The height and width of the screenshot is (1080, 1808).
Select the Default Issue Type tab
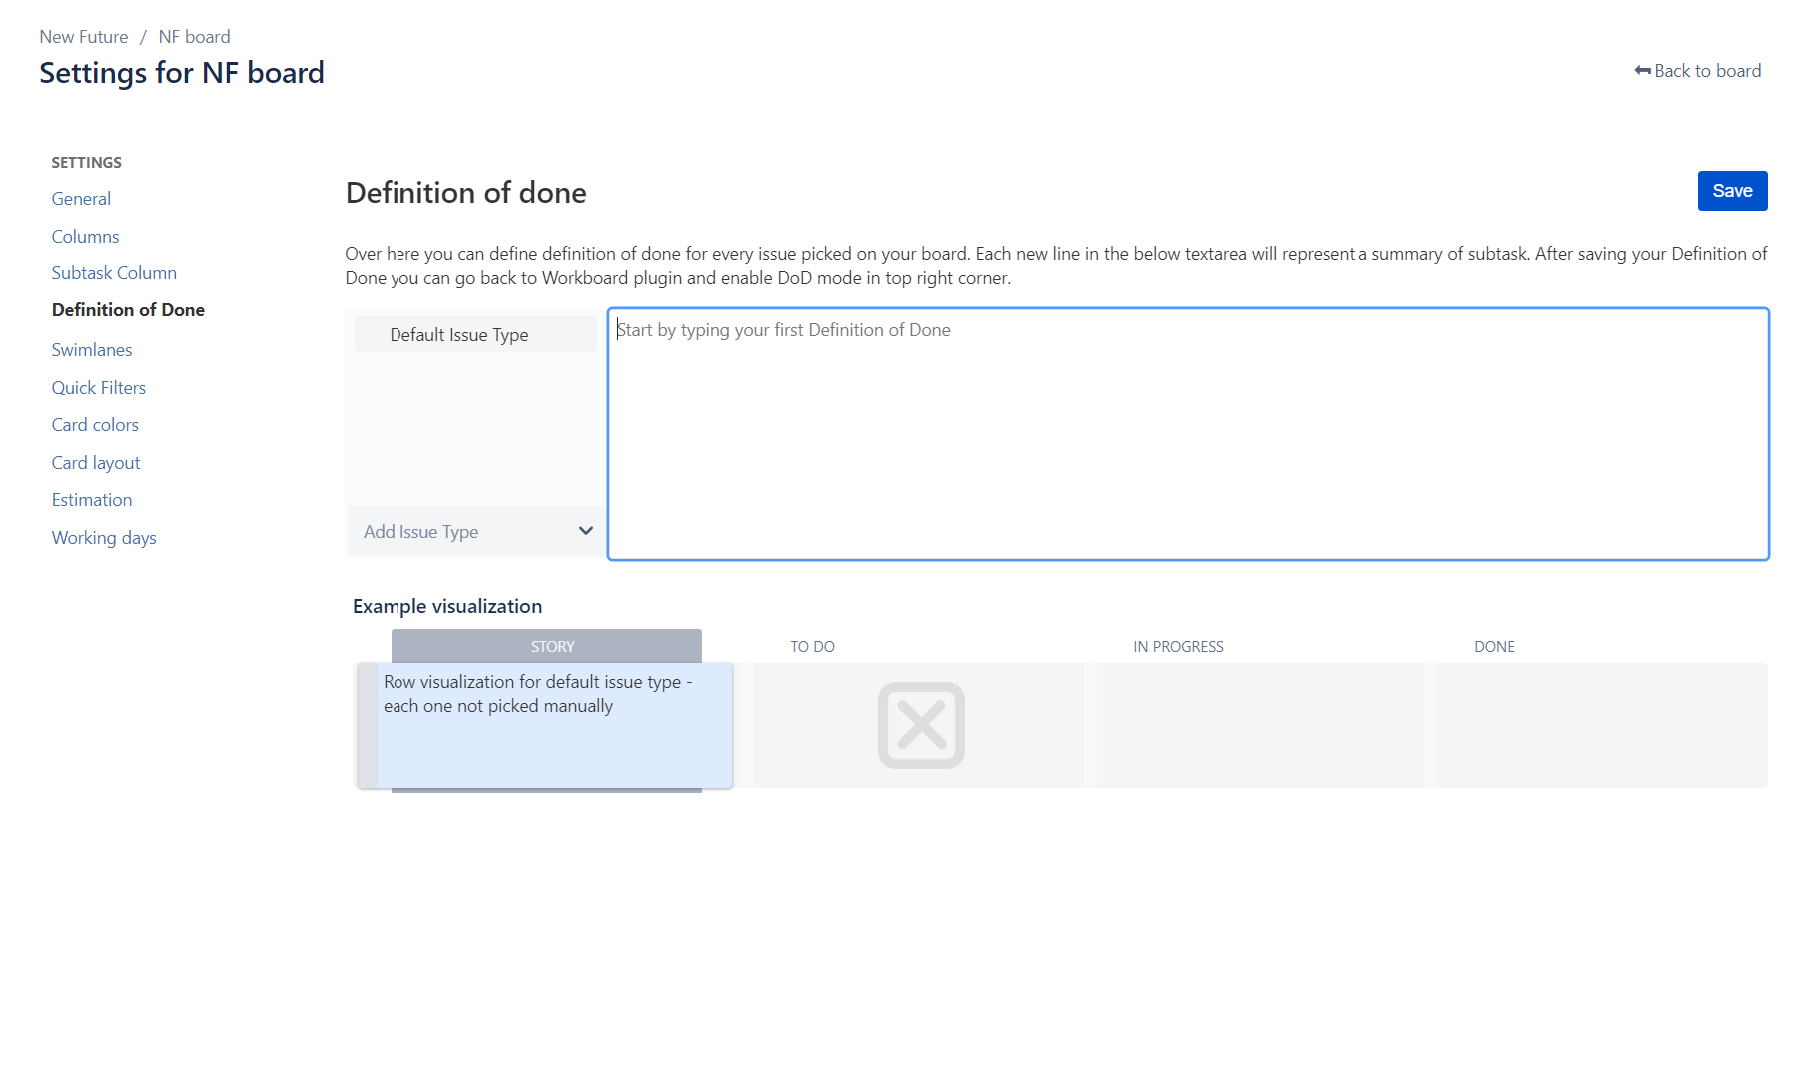476,334
